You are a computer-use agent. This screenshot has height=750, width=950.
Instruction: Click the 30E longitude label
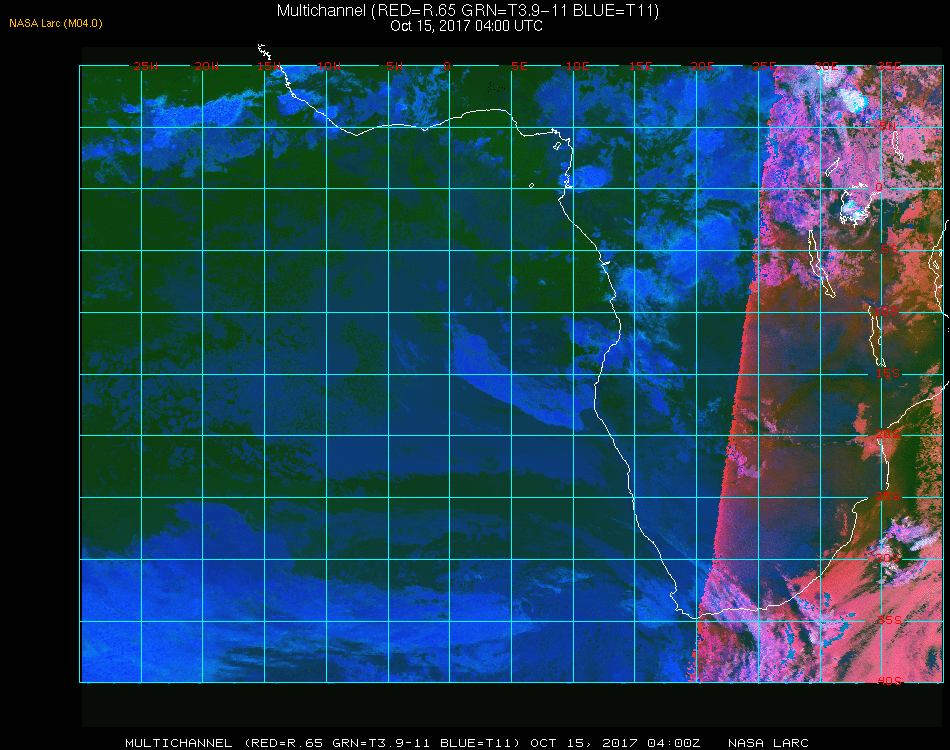(x=826, y=66)
